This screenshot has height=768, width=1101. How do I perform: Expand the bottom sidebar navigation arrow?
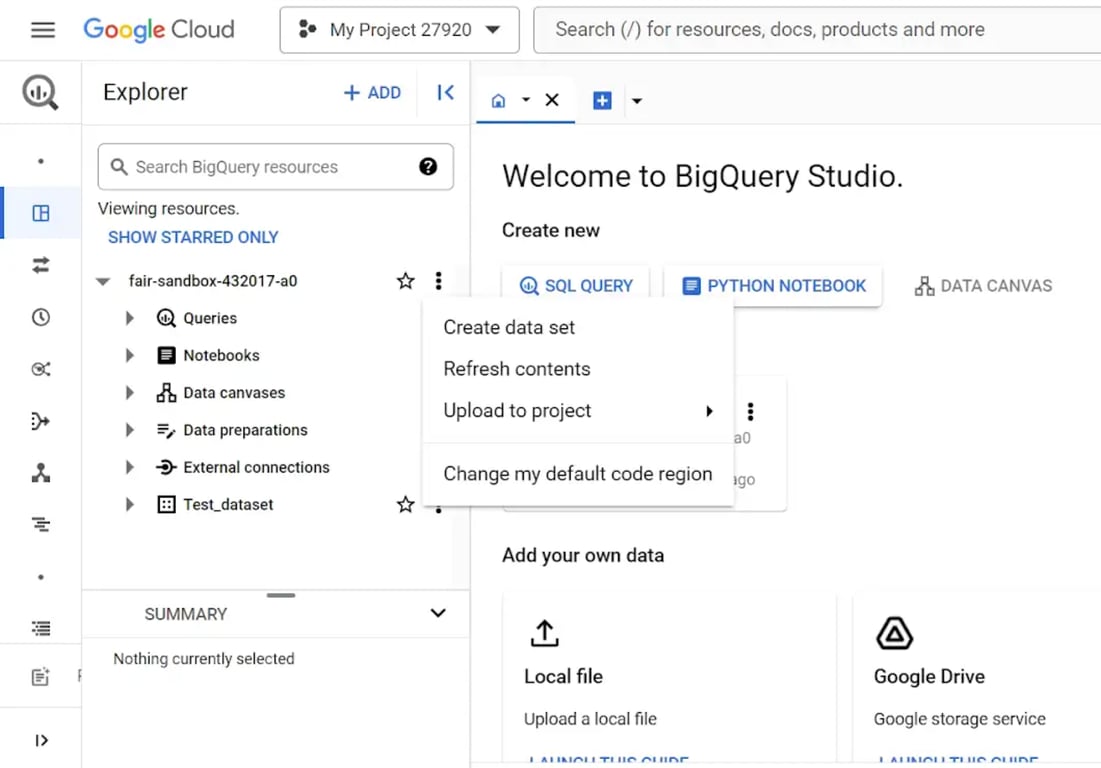(x=41, y=741)
